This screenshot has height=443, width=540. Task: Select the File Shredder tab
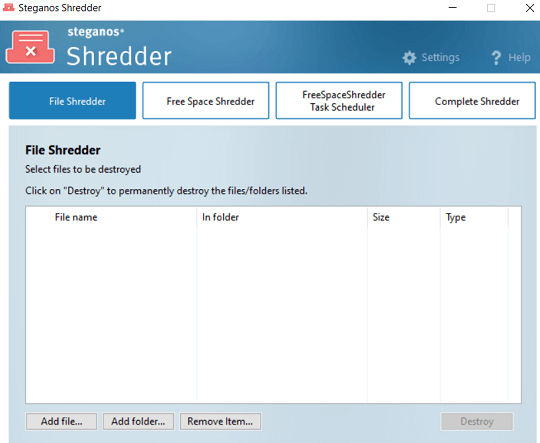coord(72,101)
